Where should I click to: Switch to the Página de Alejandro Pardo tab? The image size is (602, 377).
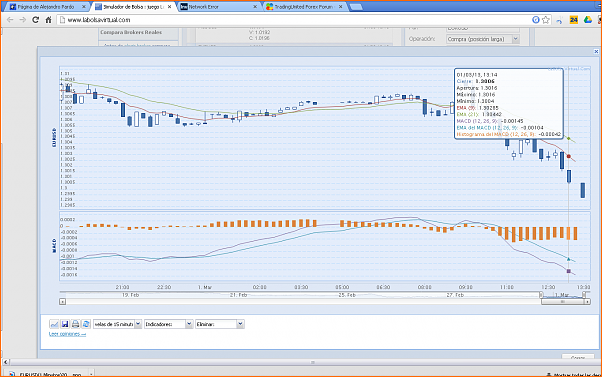coord(45,7)
